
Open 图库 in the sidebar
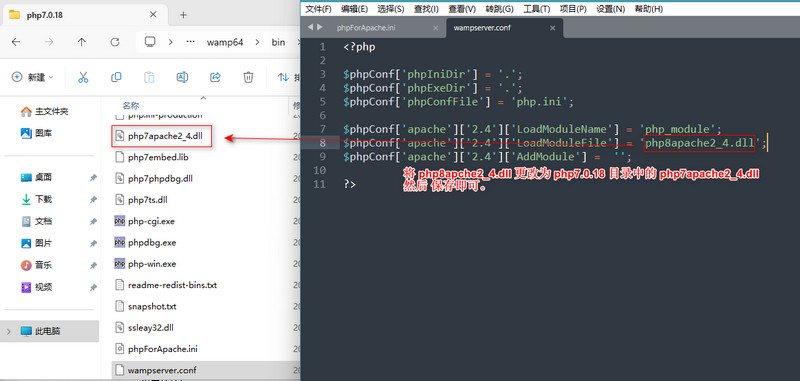(x=36, y=133)
